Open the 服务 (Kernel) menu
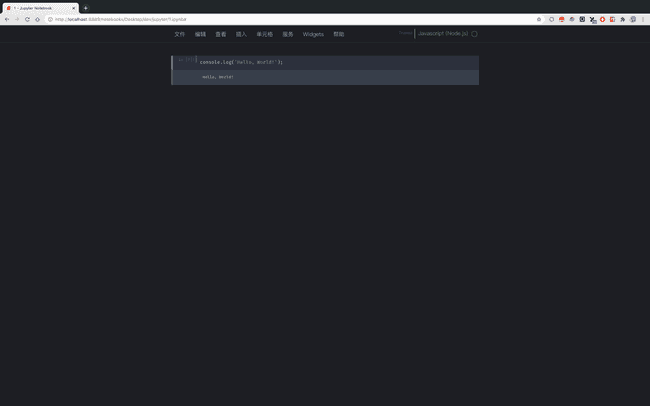The width and height of the screenshot is (650, 406). click(x=288, y=34)
